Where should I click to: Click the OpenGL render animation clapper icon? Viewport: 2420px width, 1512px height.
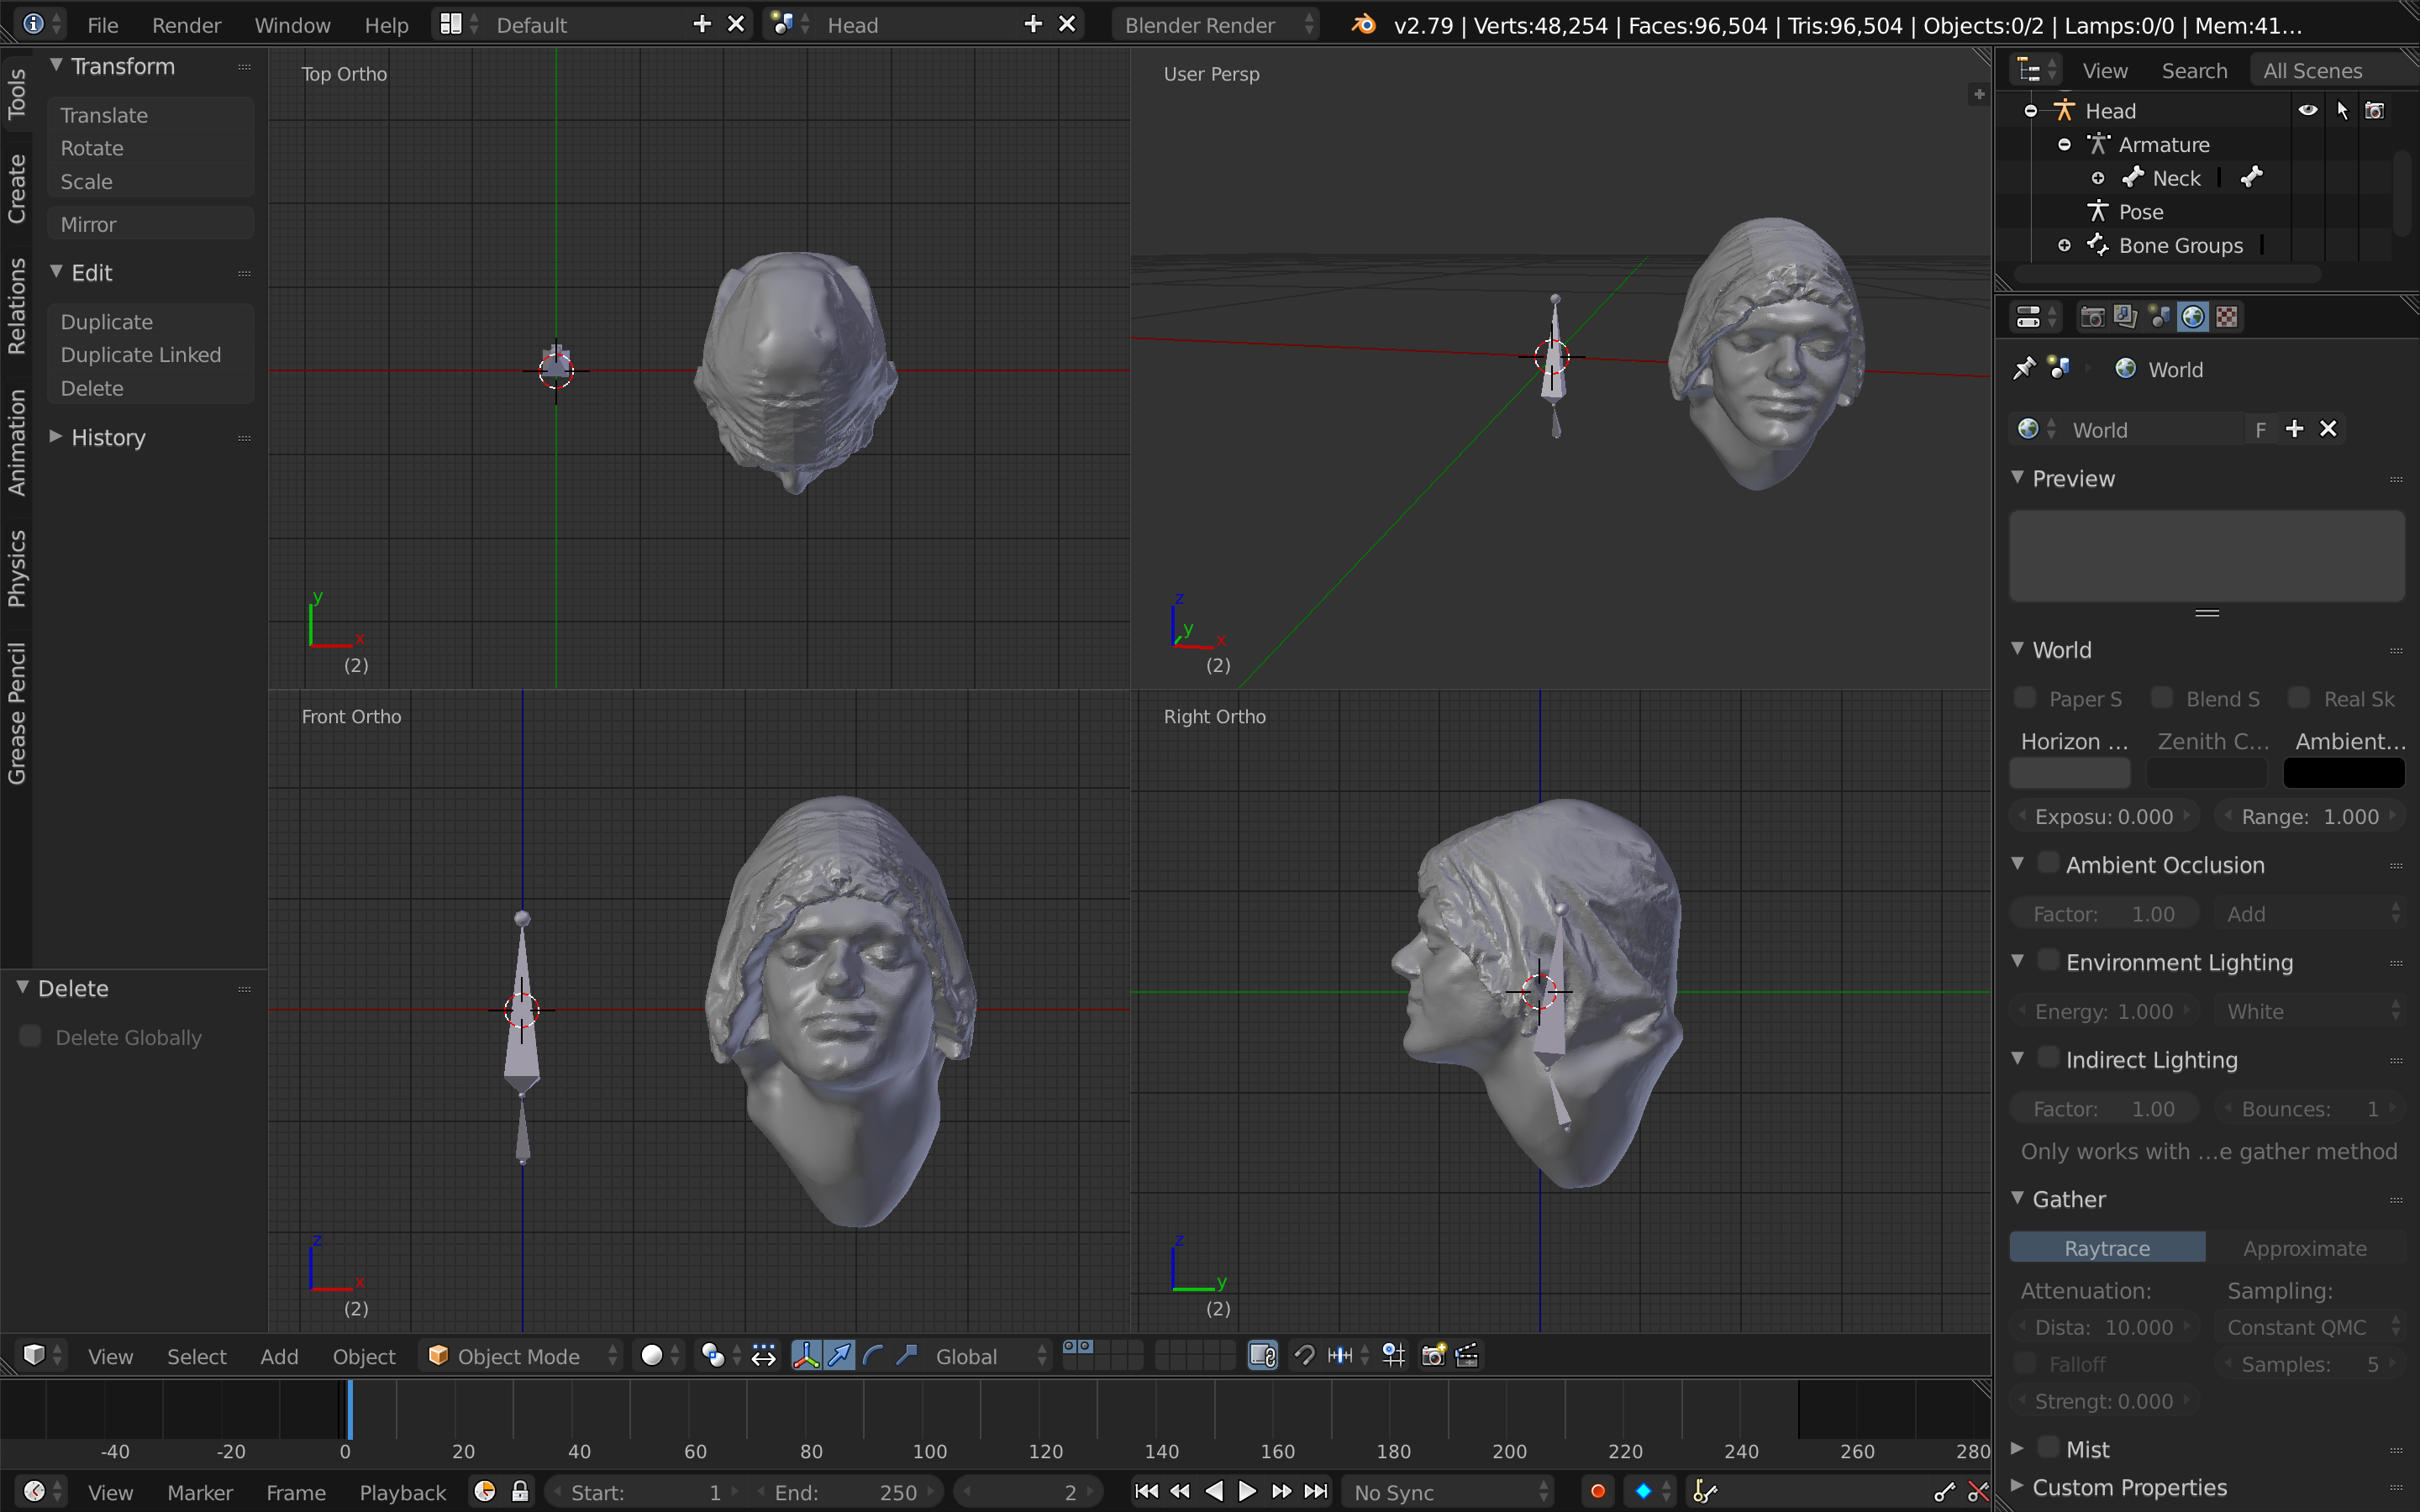[x=1467, y=1355]
